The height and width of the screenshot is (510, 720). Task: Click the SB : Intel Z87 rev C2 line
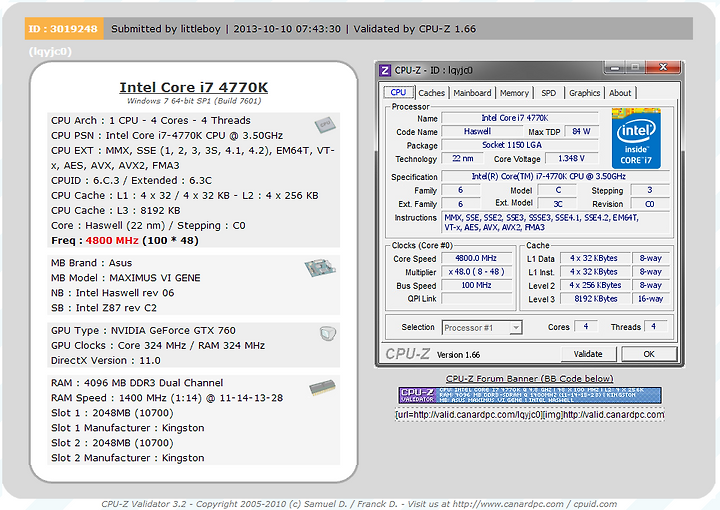tap(104, 308)
